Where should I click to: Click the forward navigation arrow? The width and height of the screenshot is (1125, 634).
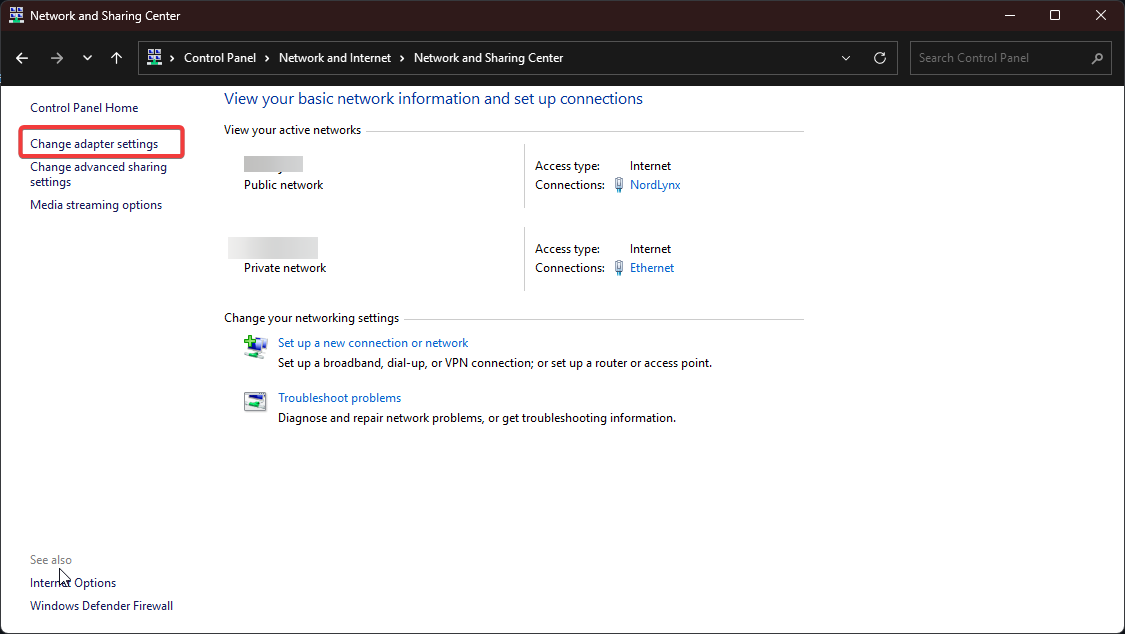pos(57,58)
